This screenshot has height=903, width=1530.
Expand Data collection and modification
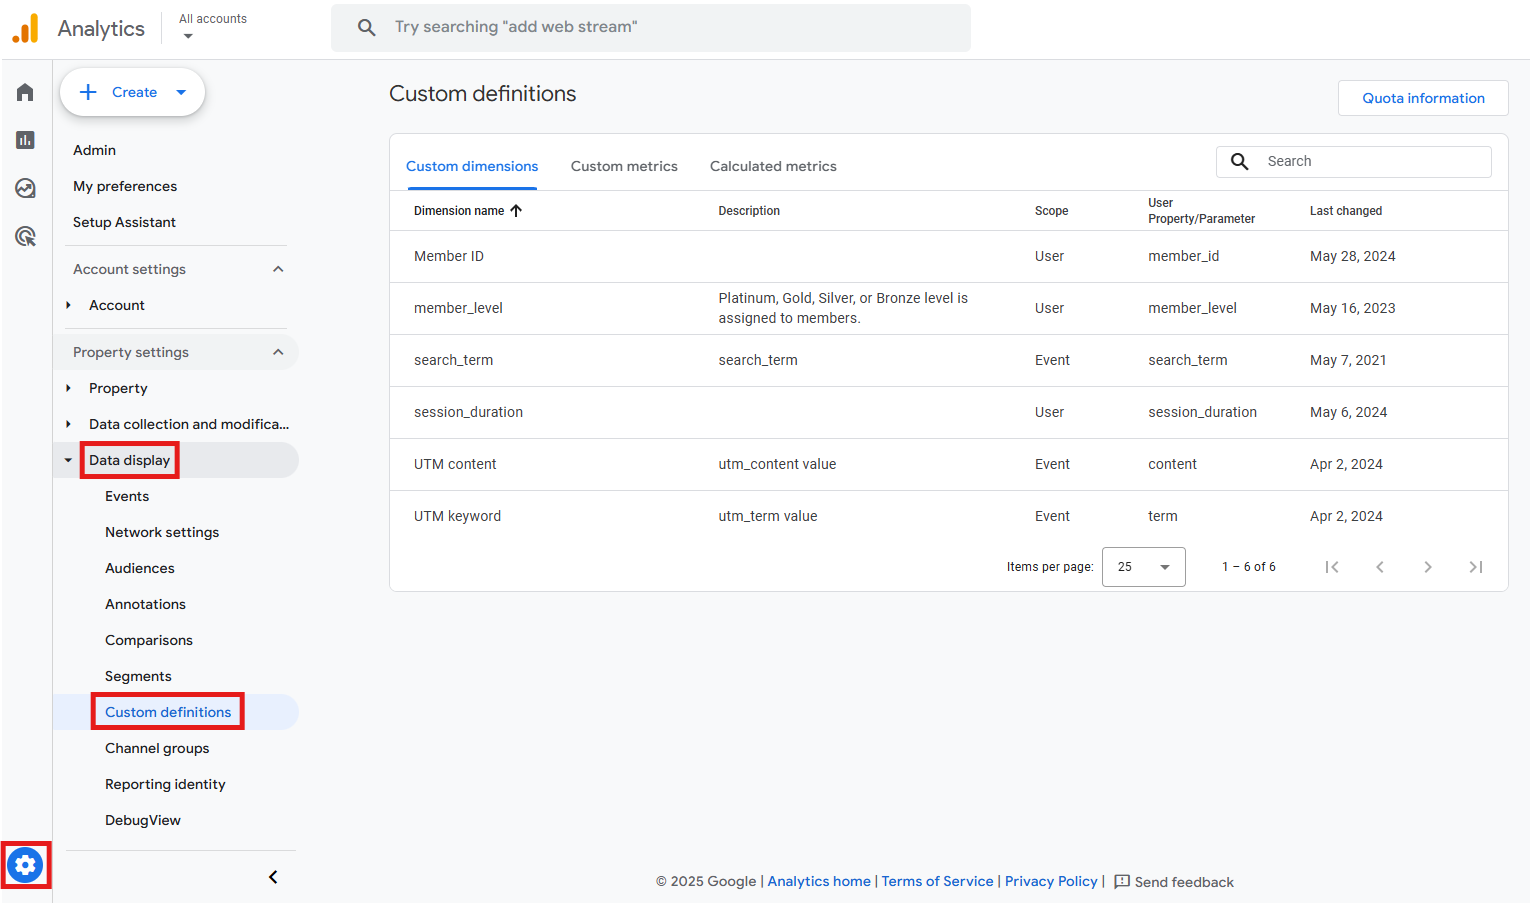(68, 424)
